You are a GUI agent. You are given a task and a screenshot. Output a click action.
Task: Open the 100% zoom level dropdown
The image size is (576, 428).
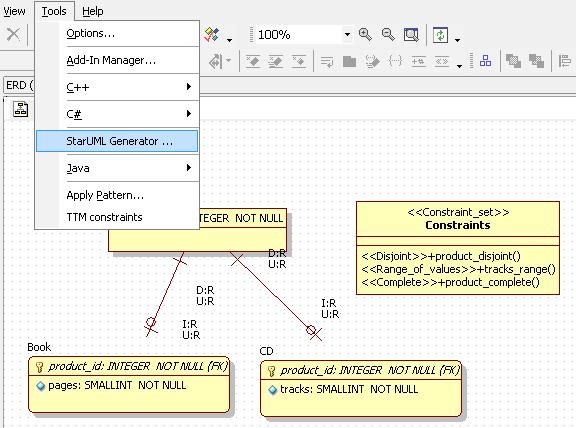pyautogui.click(x=347, y=35)
